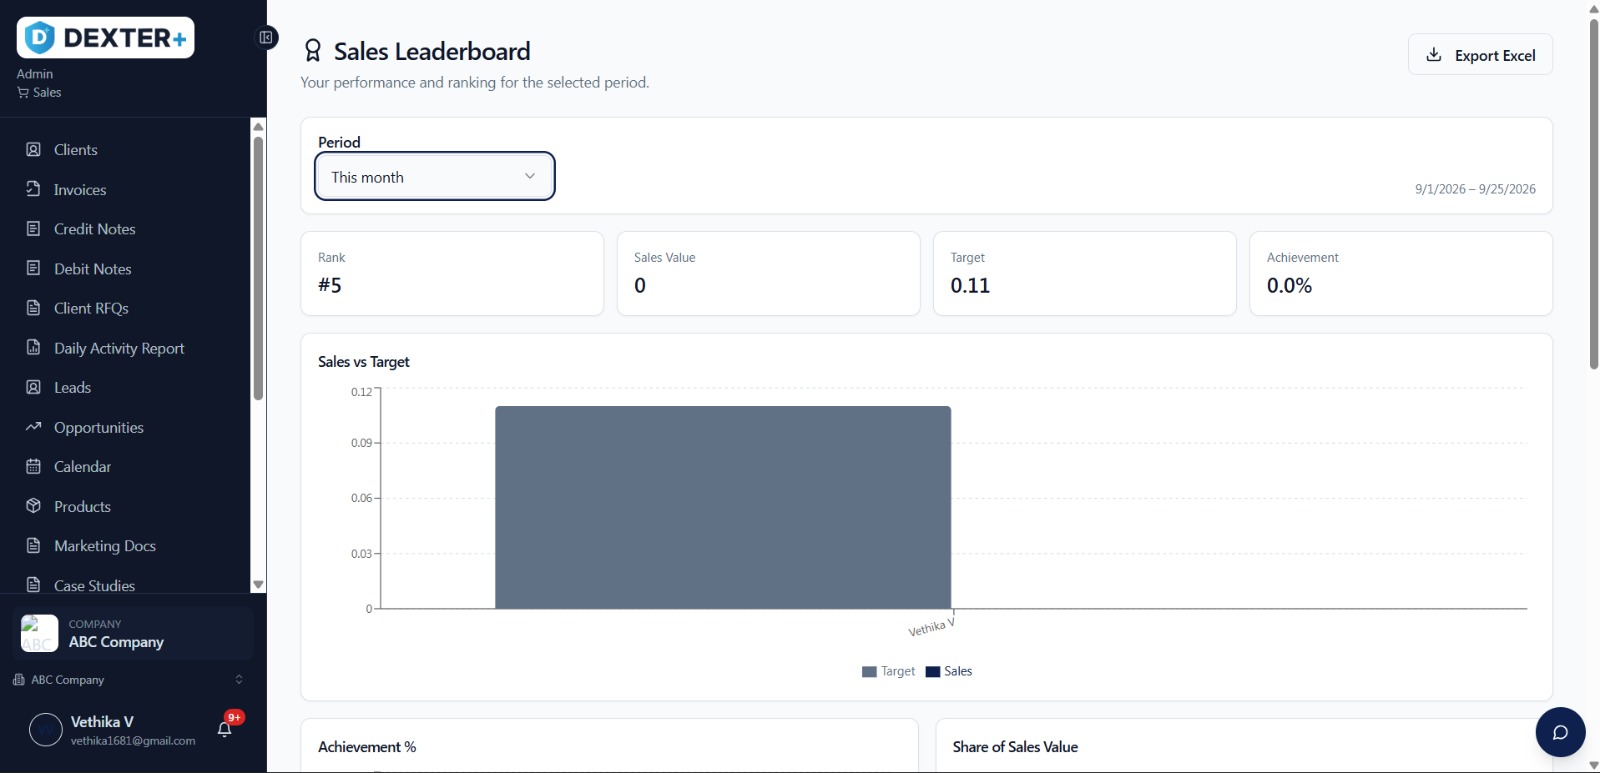Click the Calendar sidebar icon
Viewport: 1600px width, 773px height.
pos(33,466)
